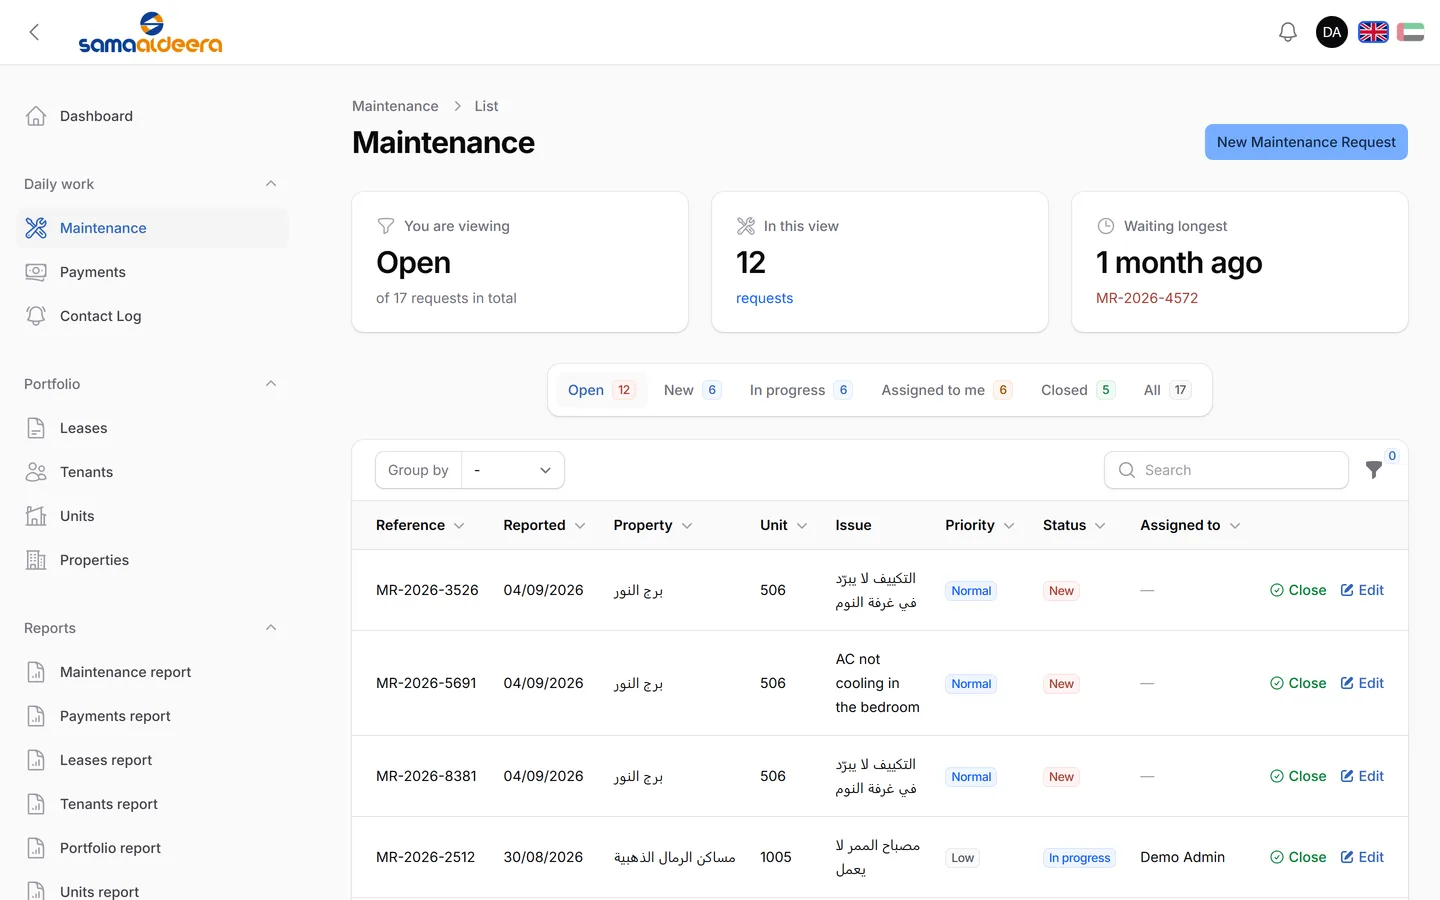1440x900 pixels.
Task: Collapse the Daily work section
Action: [271, 184]
